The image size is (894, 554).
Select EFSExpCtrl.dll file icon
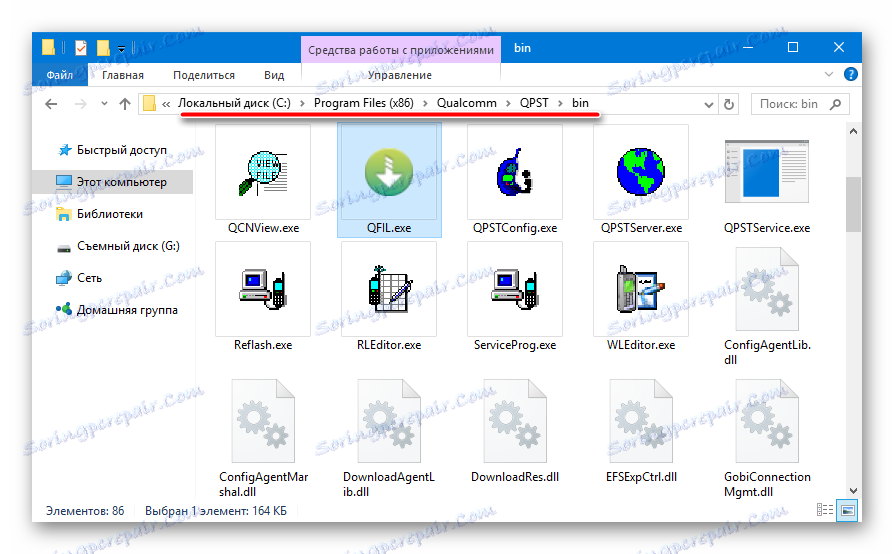pos(641,421)
